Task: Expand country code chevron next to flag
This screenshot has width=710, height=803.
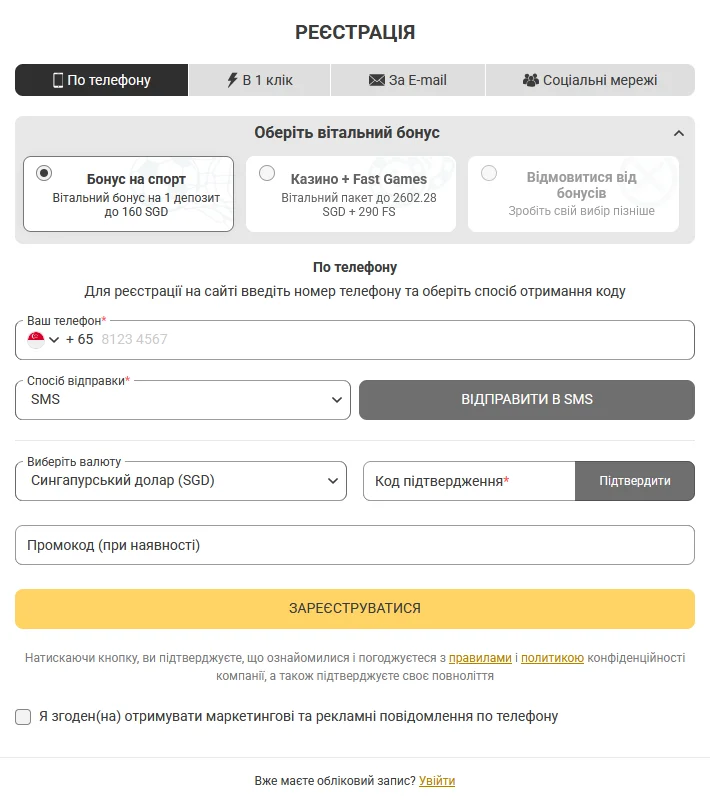Action: [54, 340]
